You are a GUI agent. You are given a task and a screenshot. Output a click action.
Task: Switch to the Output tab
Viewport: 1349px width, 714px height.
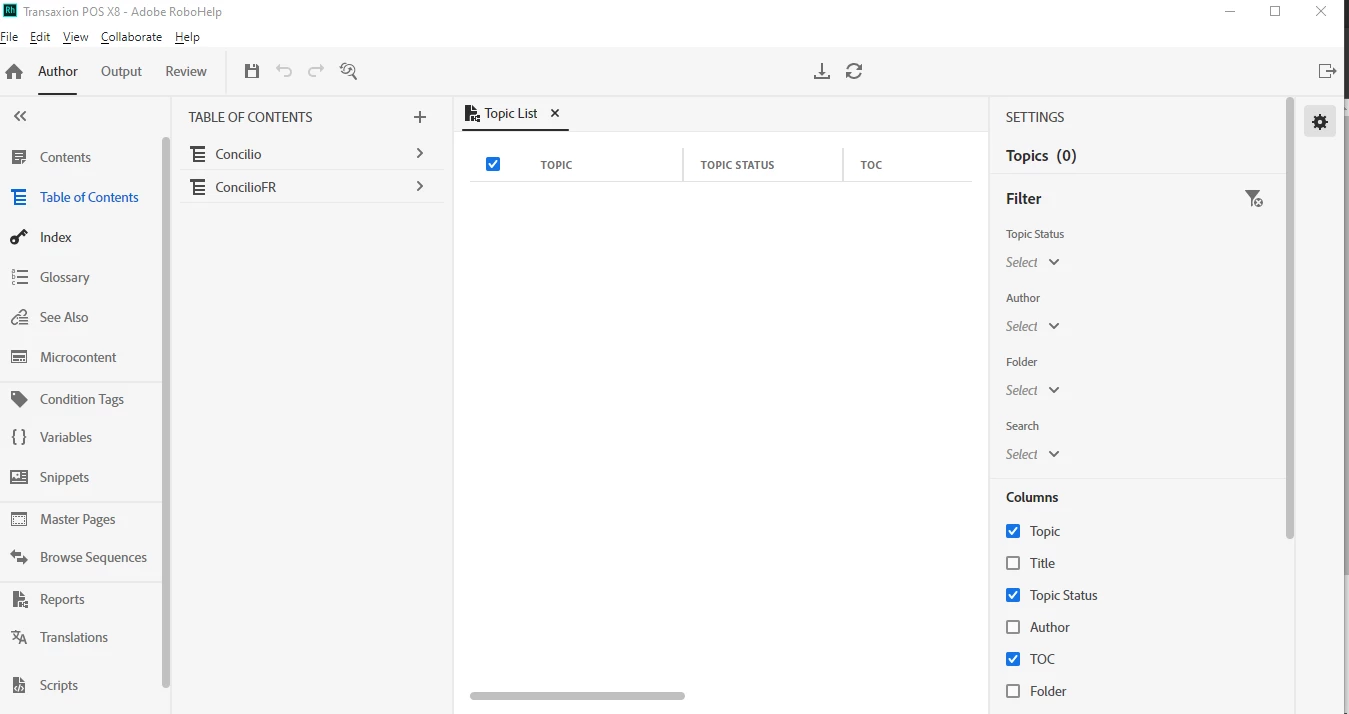121,71
